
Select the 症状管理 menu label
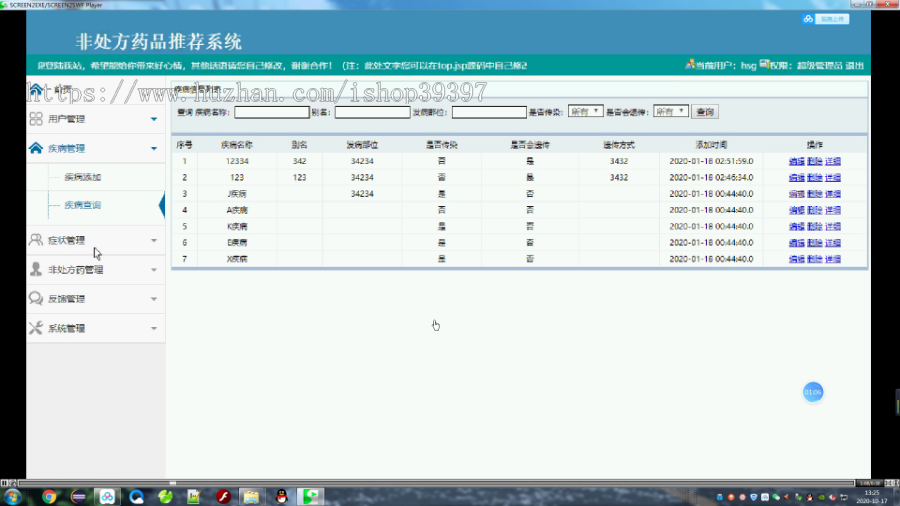tap(67, 240)
